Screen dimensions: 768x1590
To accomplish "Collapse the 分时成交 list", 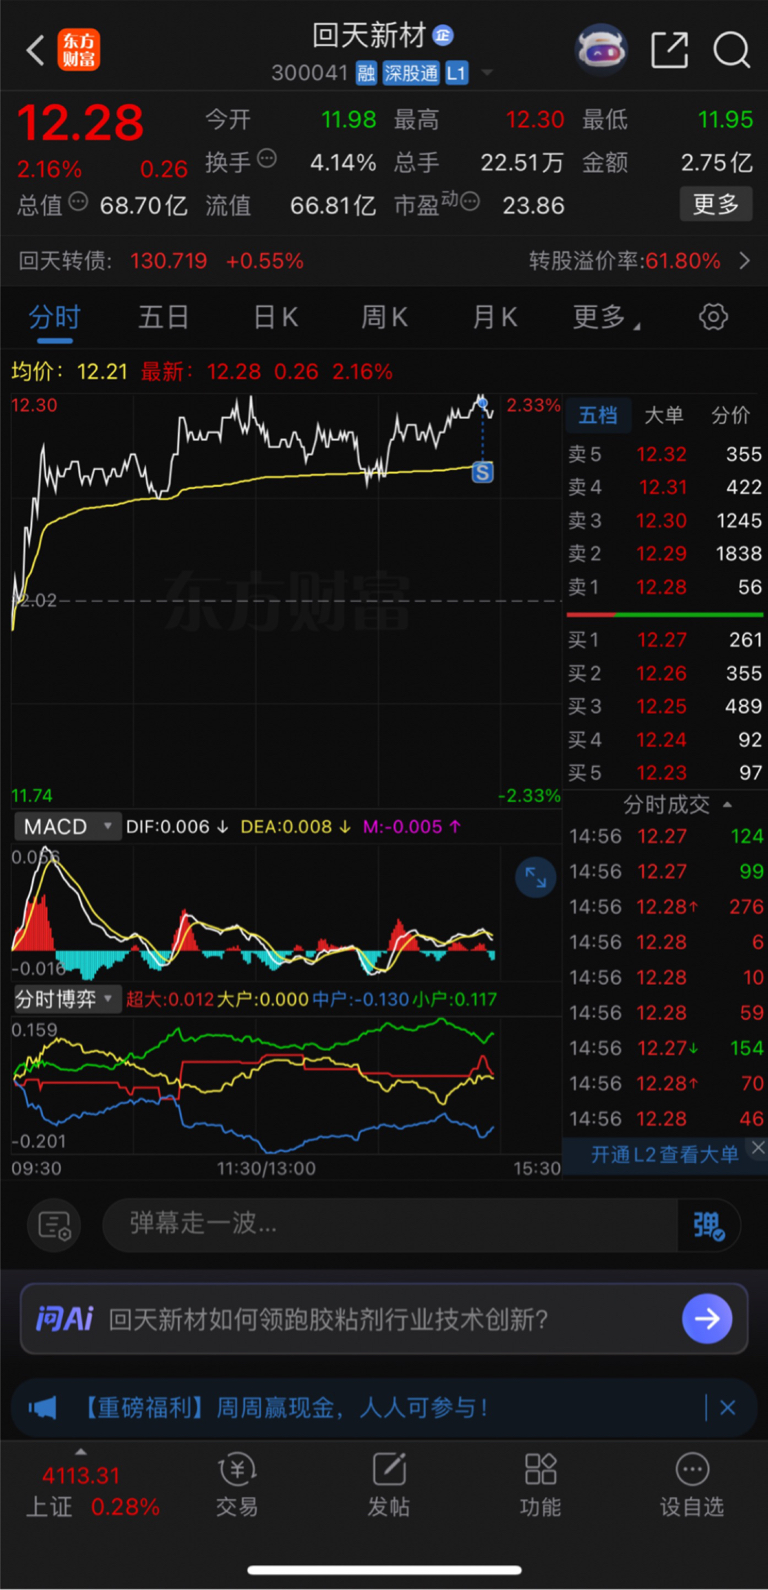I will point(727,805).
